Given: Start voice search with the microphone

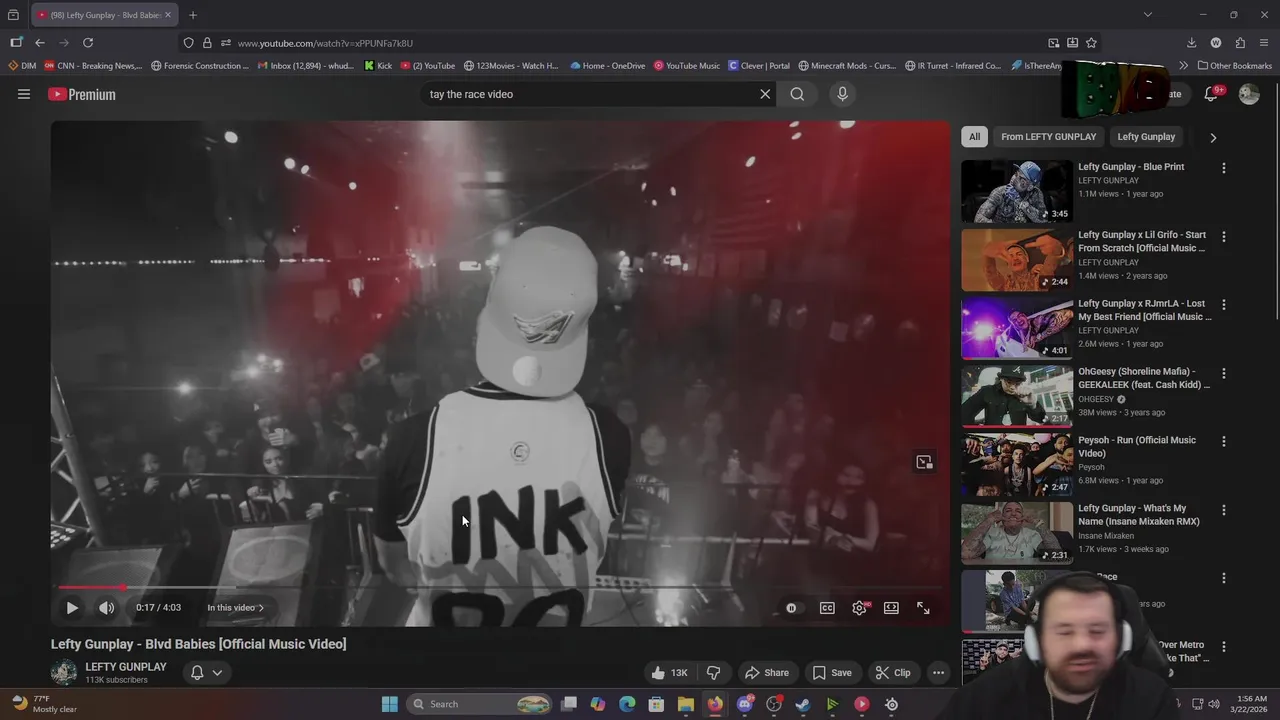Looking at the screenshot, I should 842,94.
